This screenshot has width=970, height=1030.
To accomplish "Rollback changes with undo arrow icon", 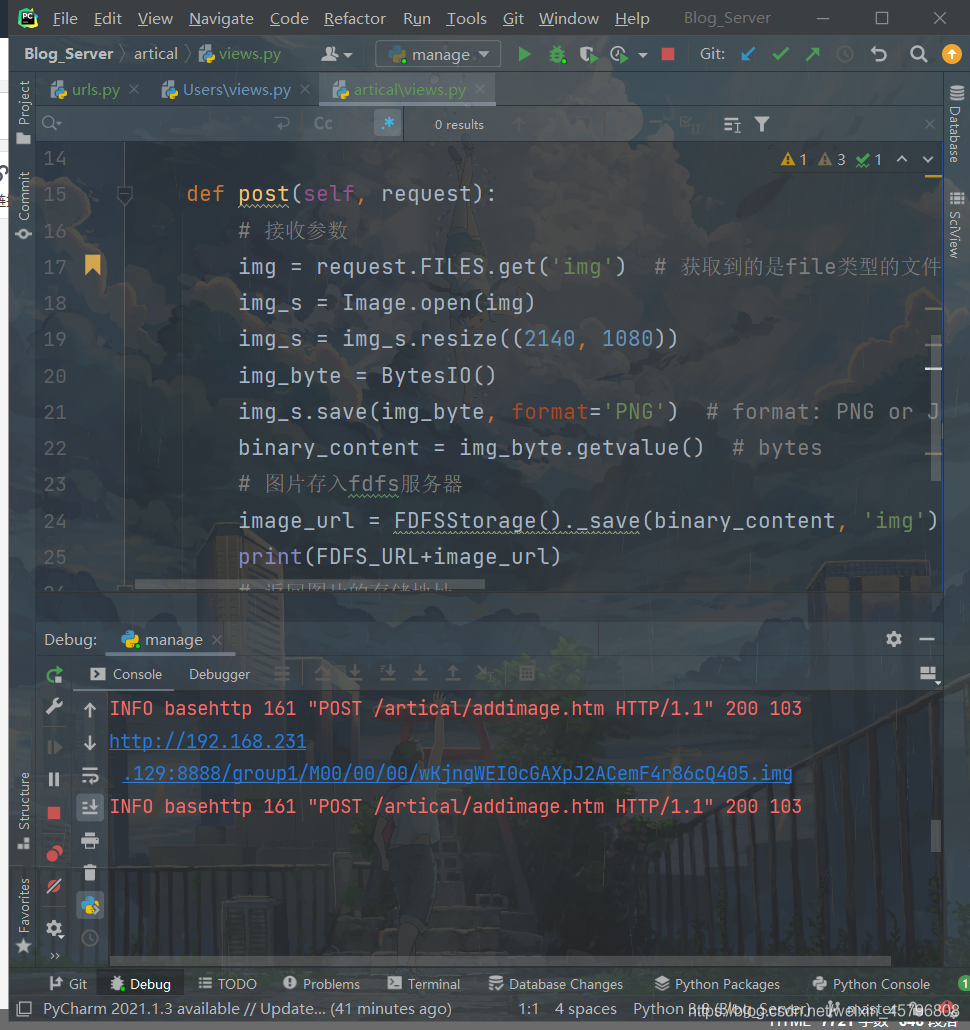I will tap(879, 54).
